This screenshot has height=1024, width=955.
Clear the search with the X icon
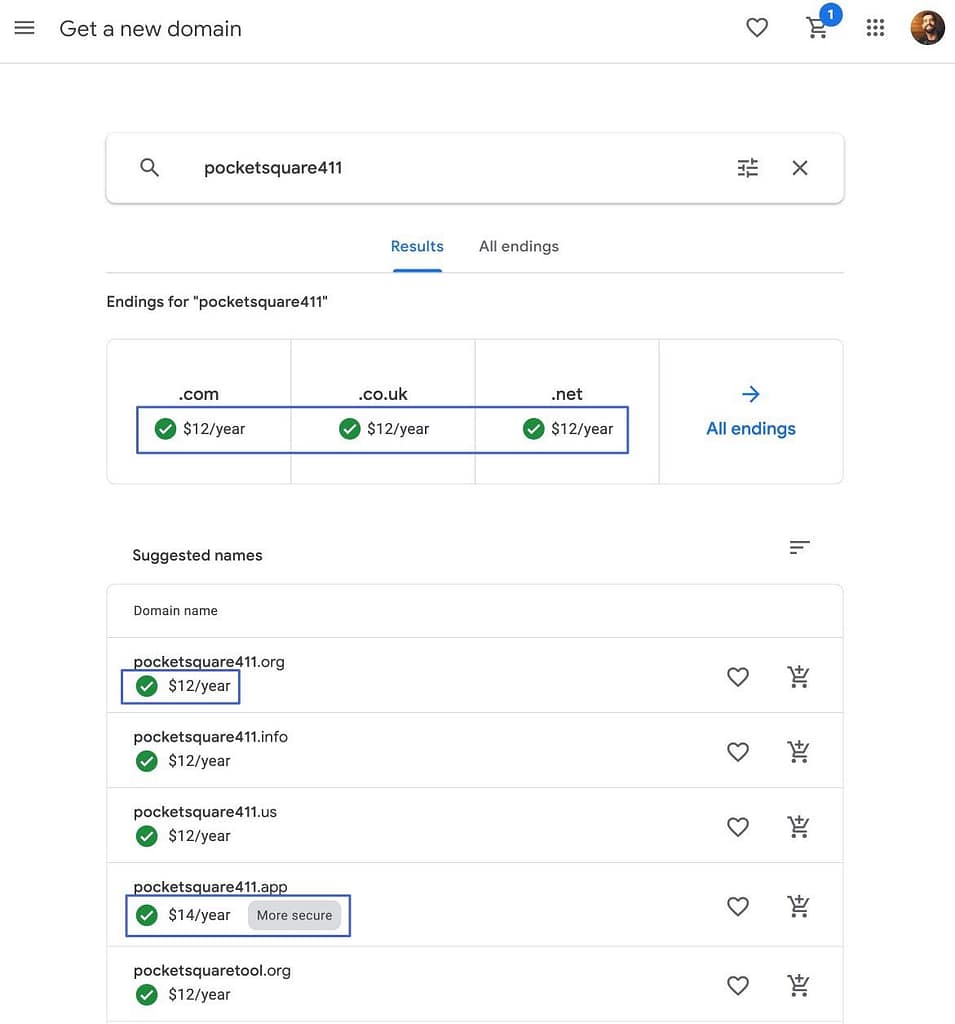799,167
